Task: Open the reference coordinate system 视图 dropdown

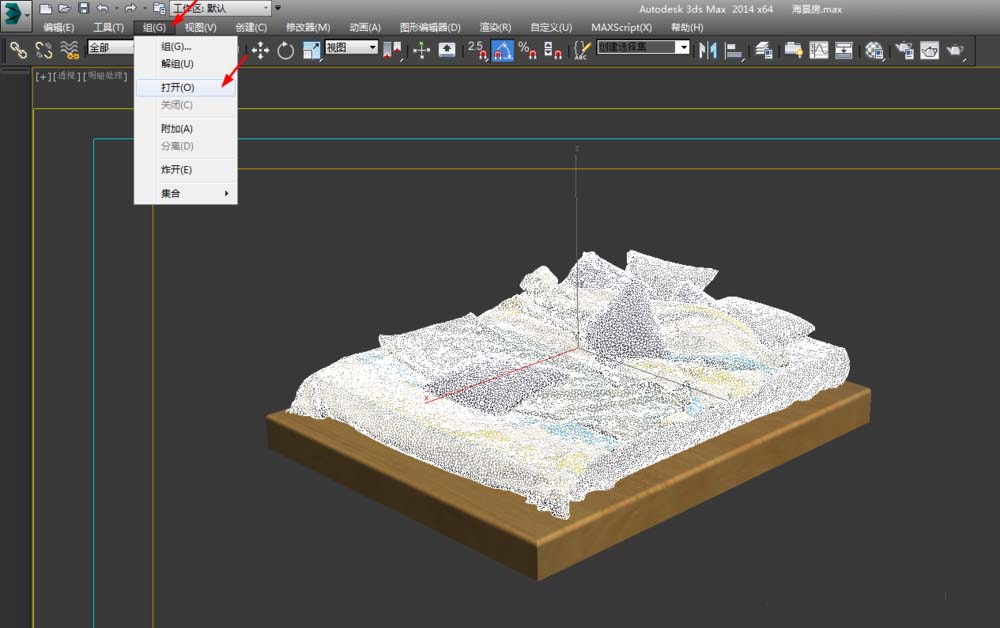Action: point(351,47)
